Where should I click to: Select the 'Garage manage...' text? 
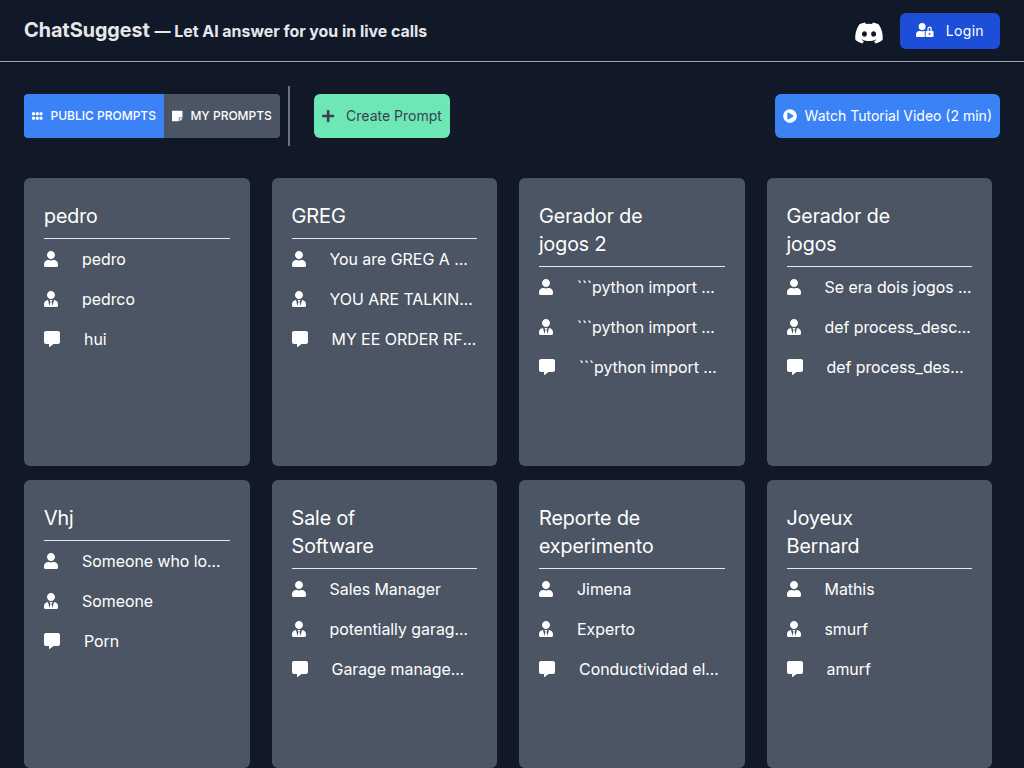click(x=398, y=669)
